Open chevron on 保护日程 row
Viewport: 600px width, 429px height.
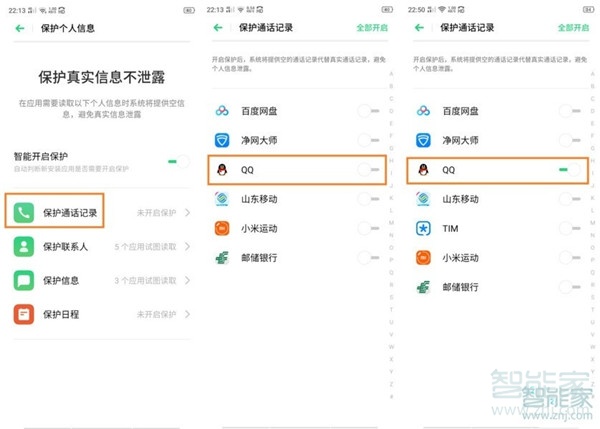188,314
